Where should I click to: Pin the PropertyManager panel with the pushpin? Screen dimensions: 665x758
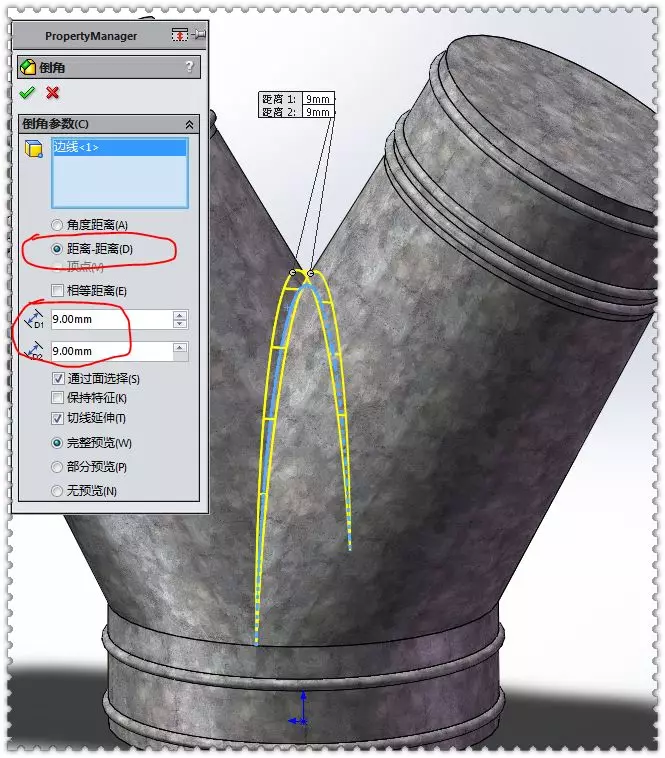tap(199, 35)
